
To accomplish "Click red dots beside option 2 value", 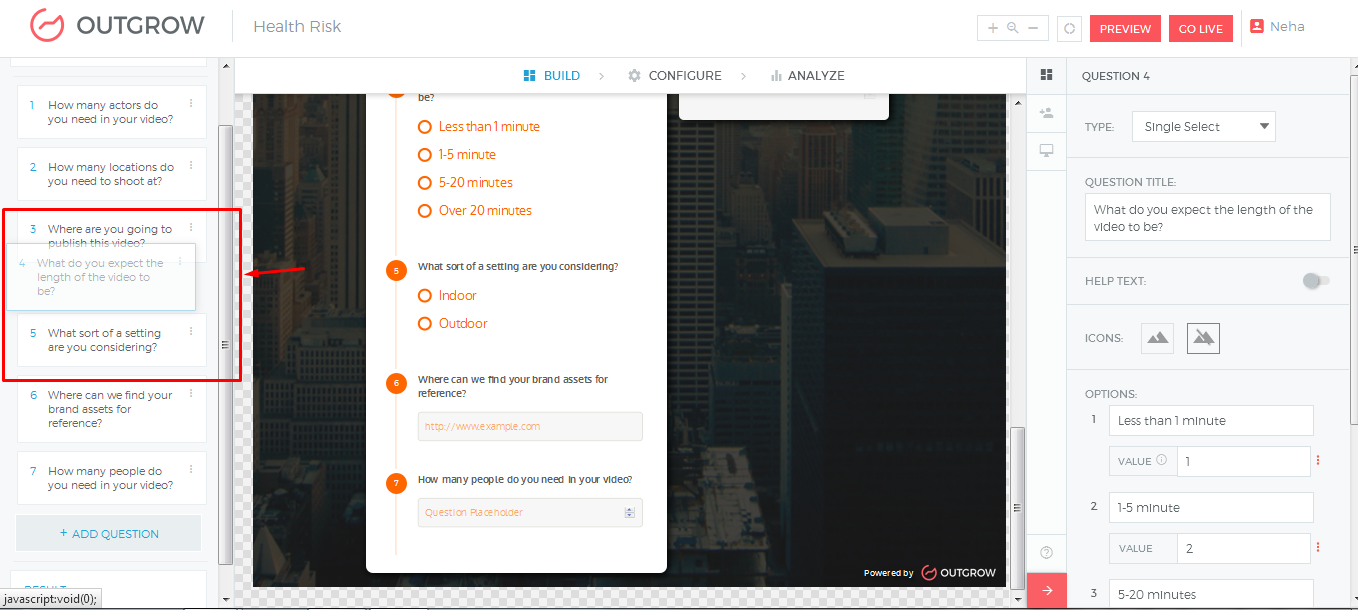I will pyautogui.click(x=1318, y=548).
